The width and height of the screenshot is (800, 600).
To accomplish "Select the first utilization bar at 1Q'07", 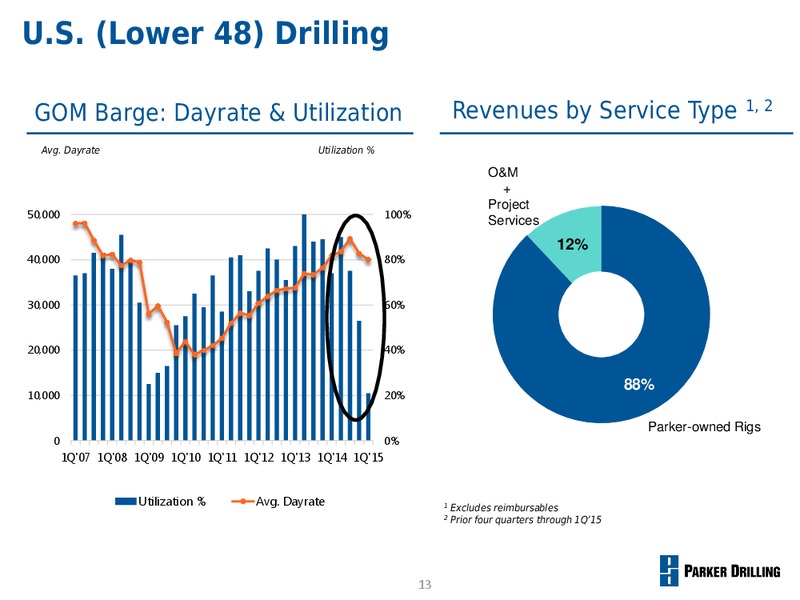I will [x=76, y=358].
